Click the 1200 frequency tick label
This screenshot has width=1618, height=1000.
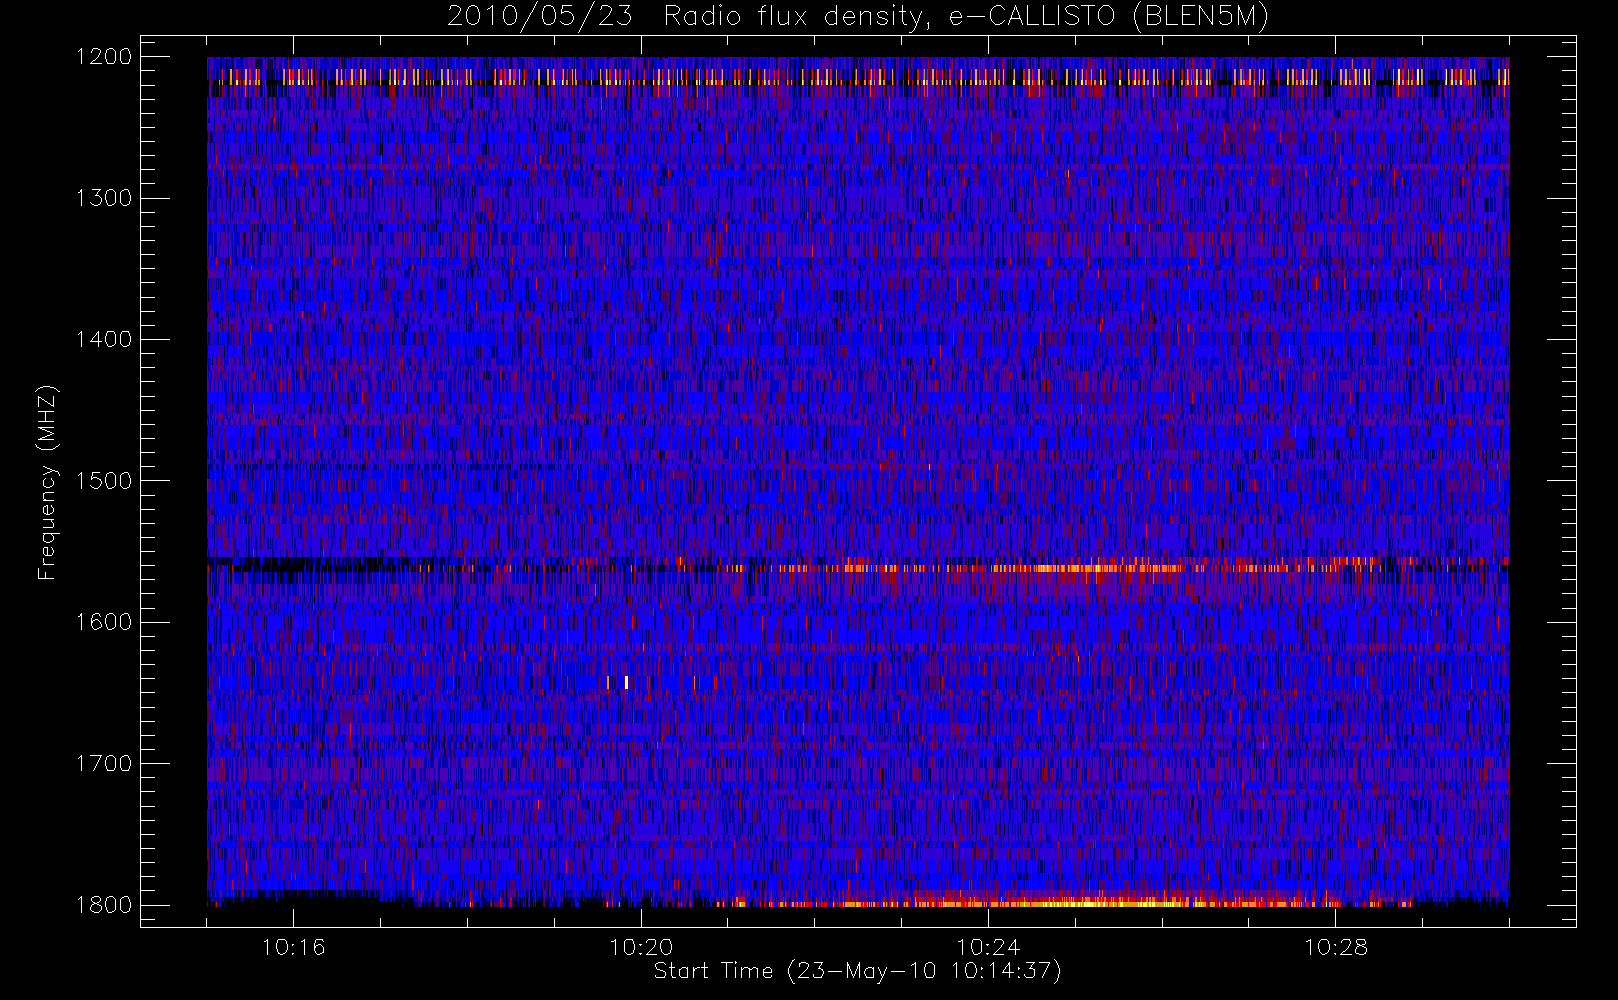click(104, 57)
